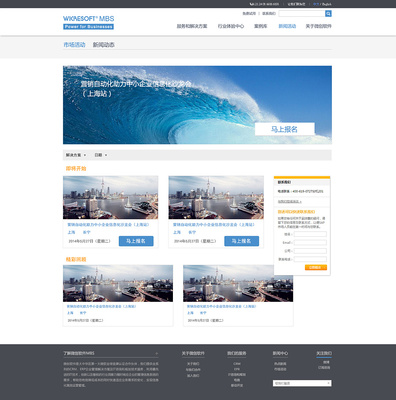The width and height of the screenshot is (396, 400).
Task: Open the first past event thumbnail image
Action: 118,283
